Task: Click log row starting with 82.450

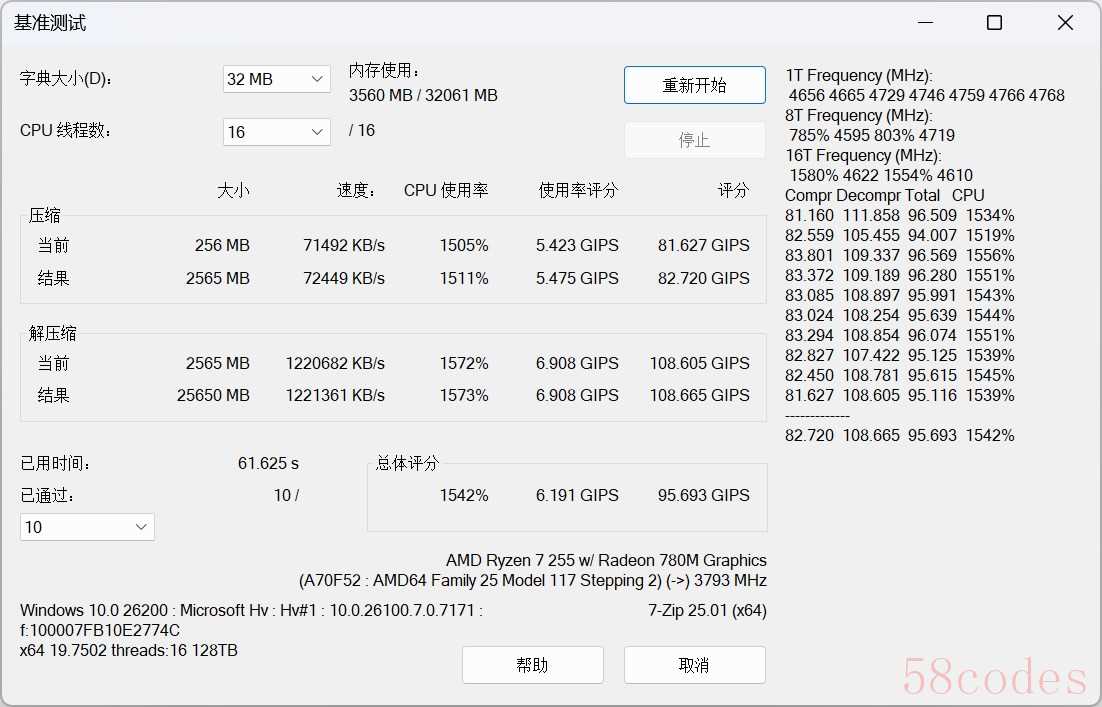Action: point(900,376)
